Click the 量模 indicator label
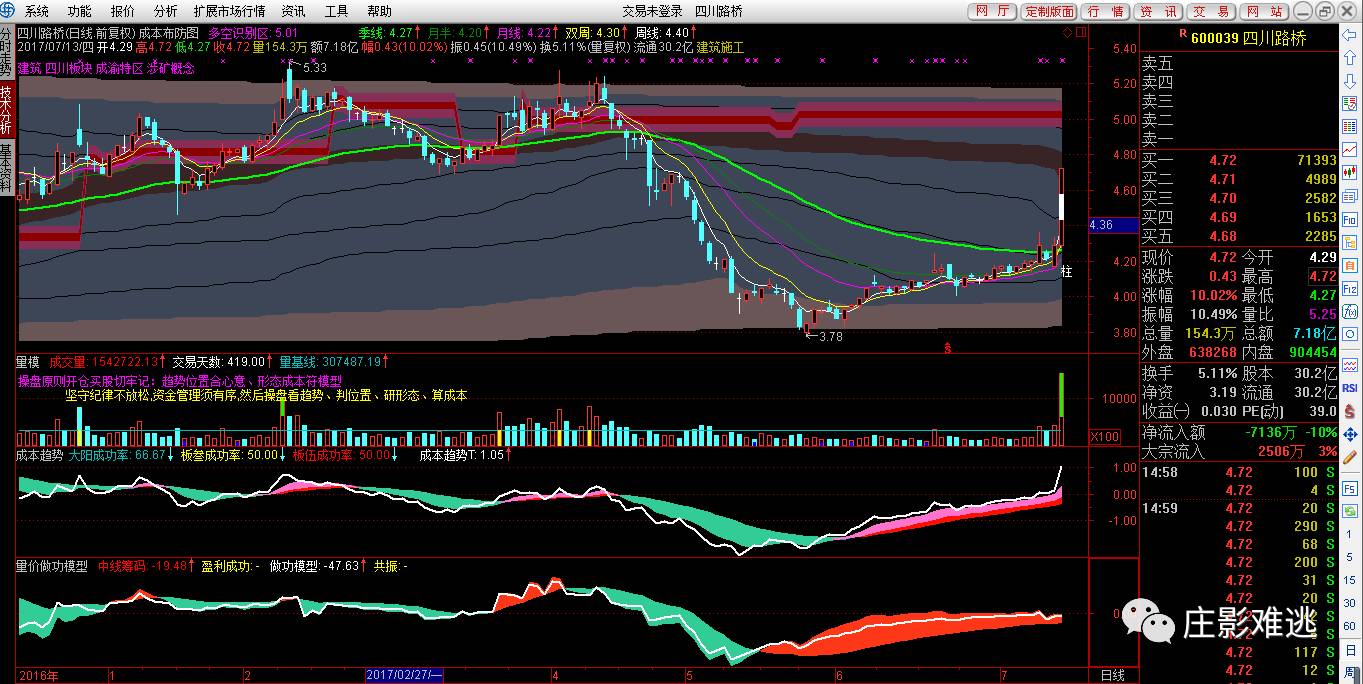This screenshot has height=684, width=1363. click(x=28, y=361)
